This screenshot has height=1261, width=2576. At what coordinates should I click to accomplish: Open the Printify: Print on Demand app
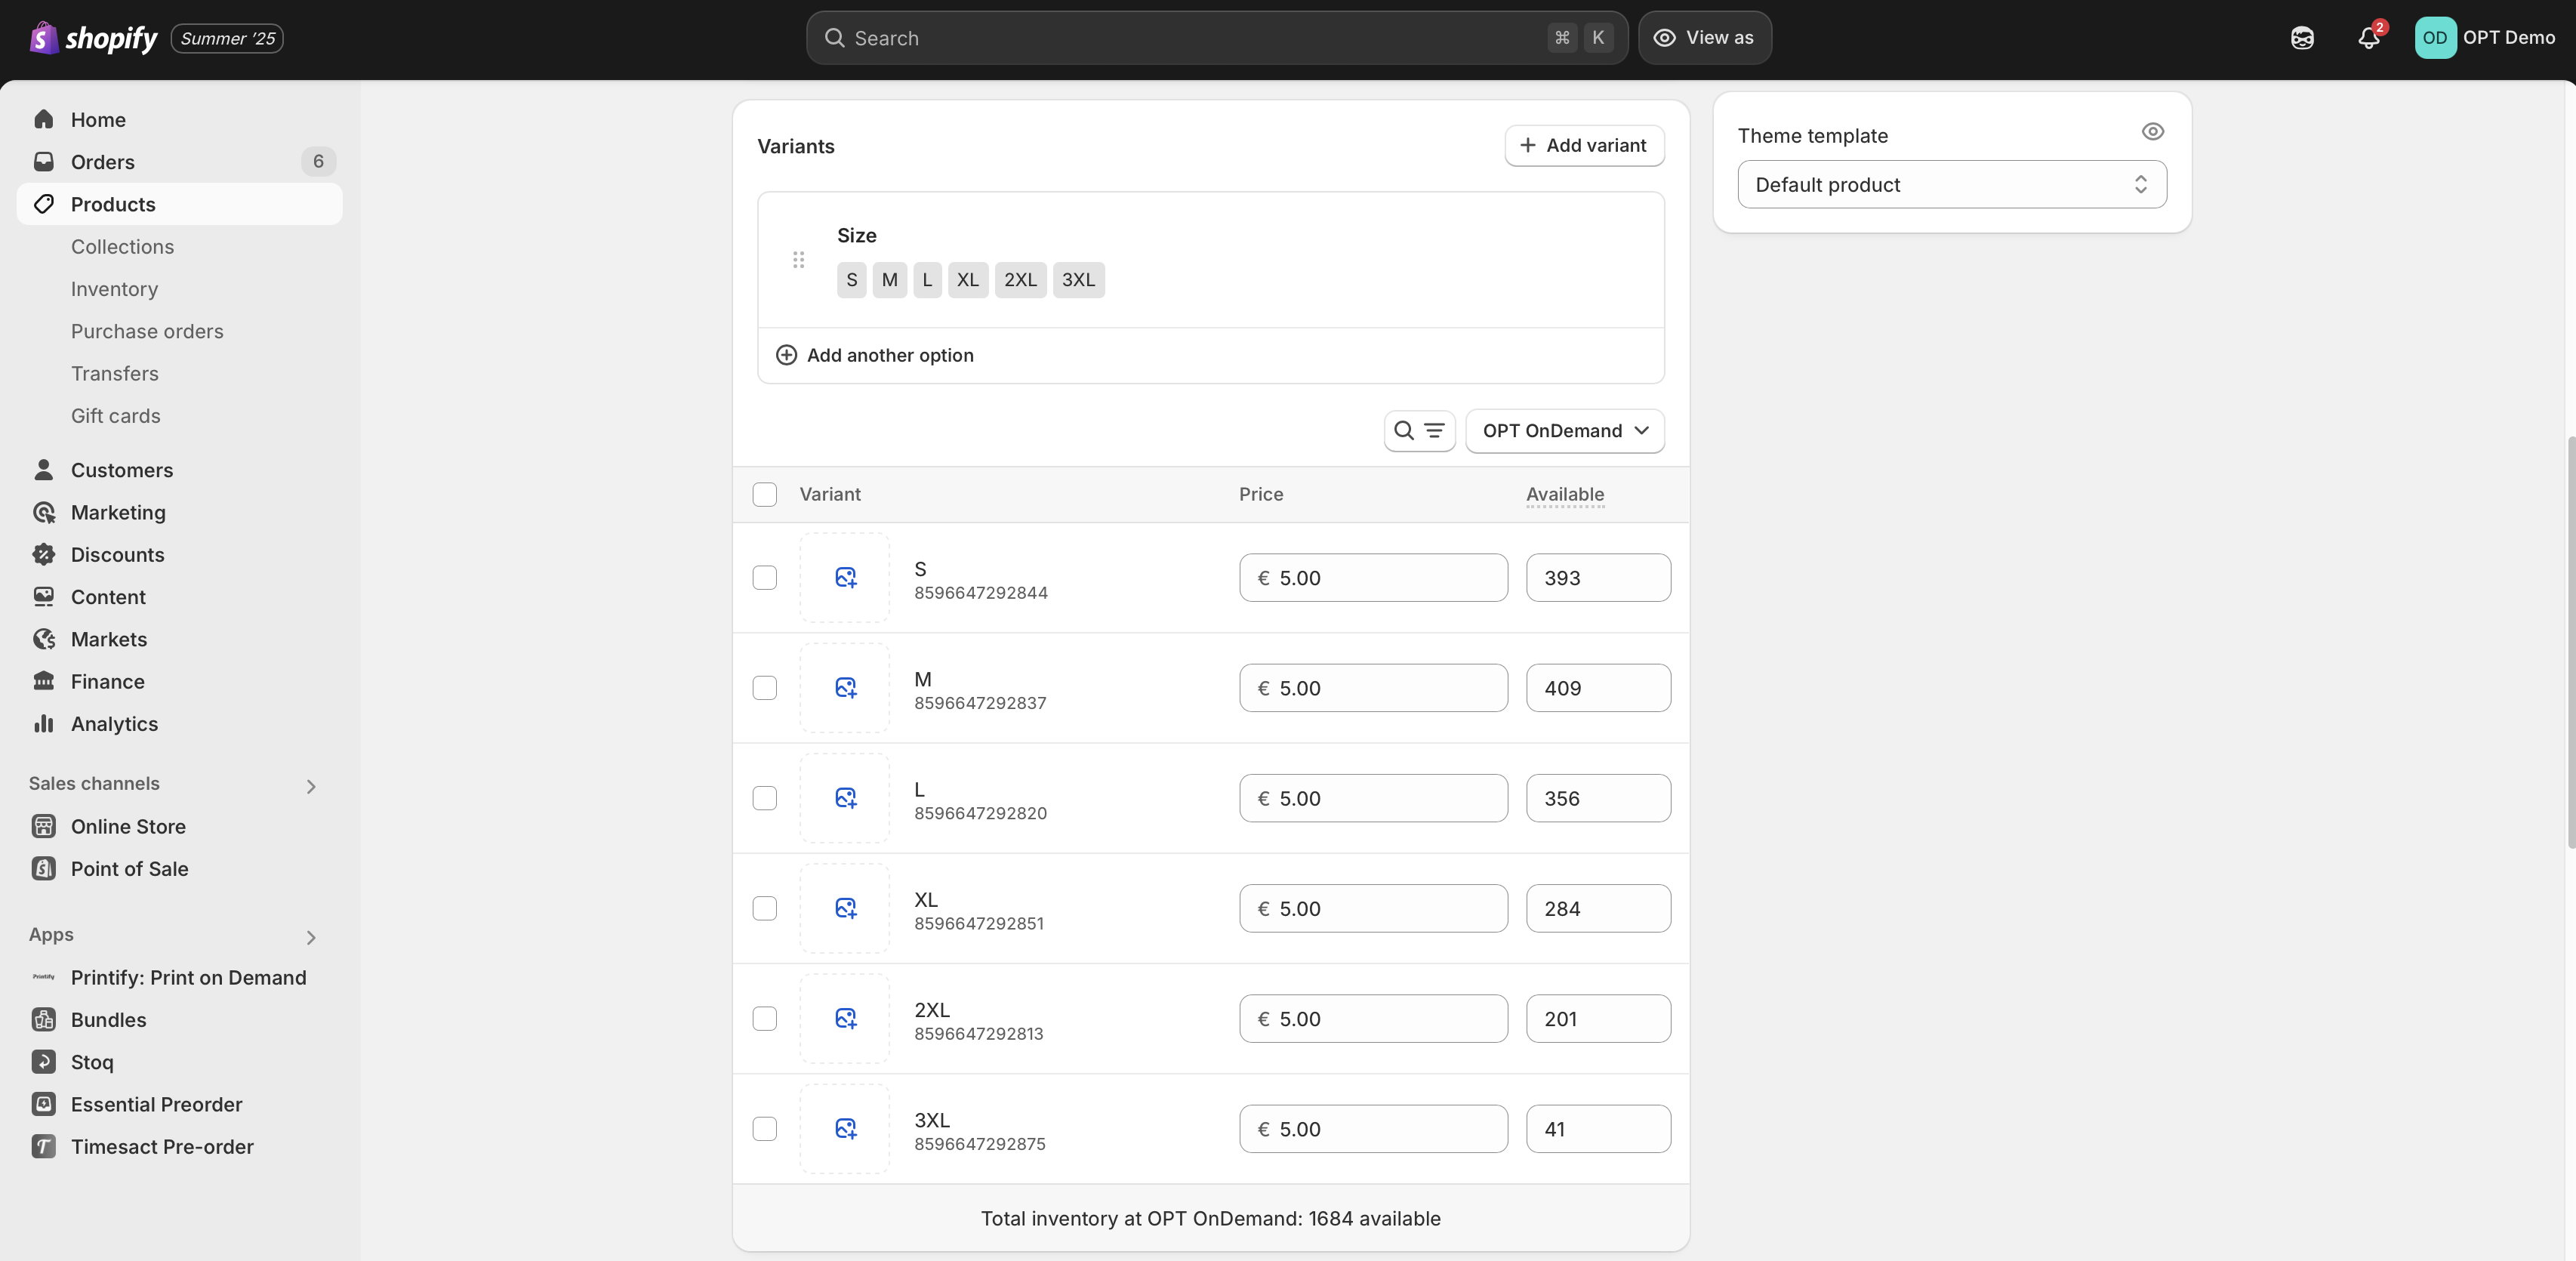pos(188,977)
